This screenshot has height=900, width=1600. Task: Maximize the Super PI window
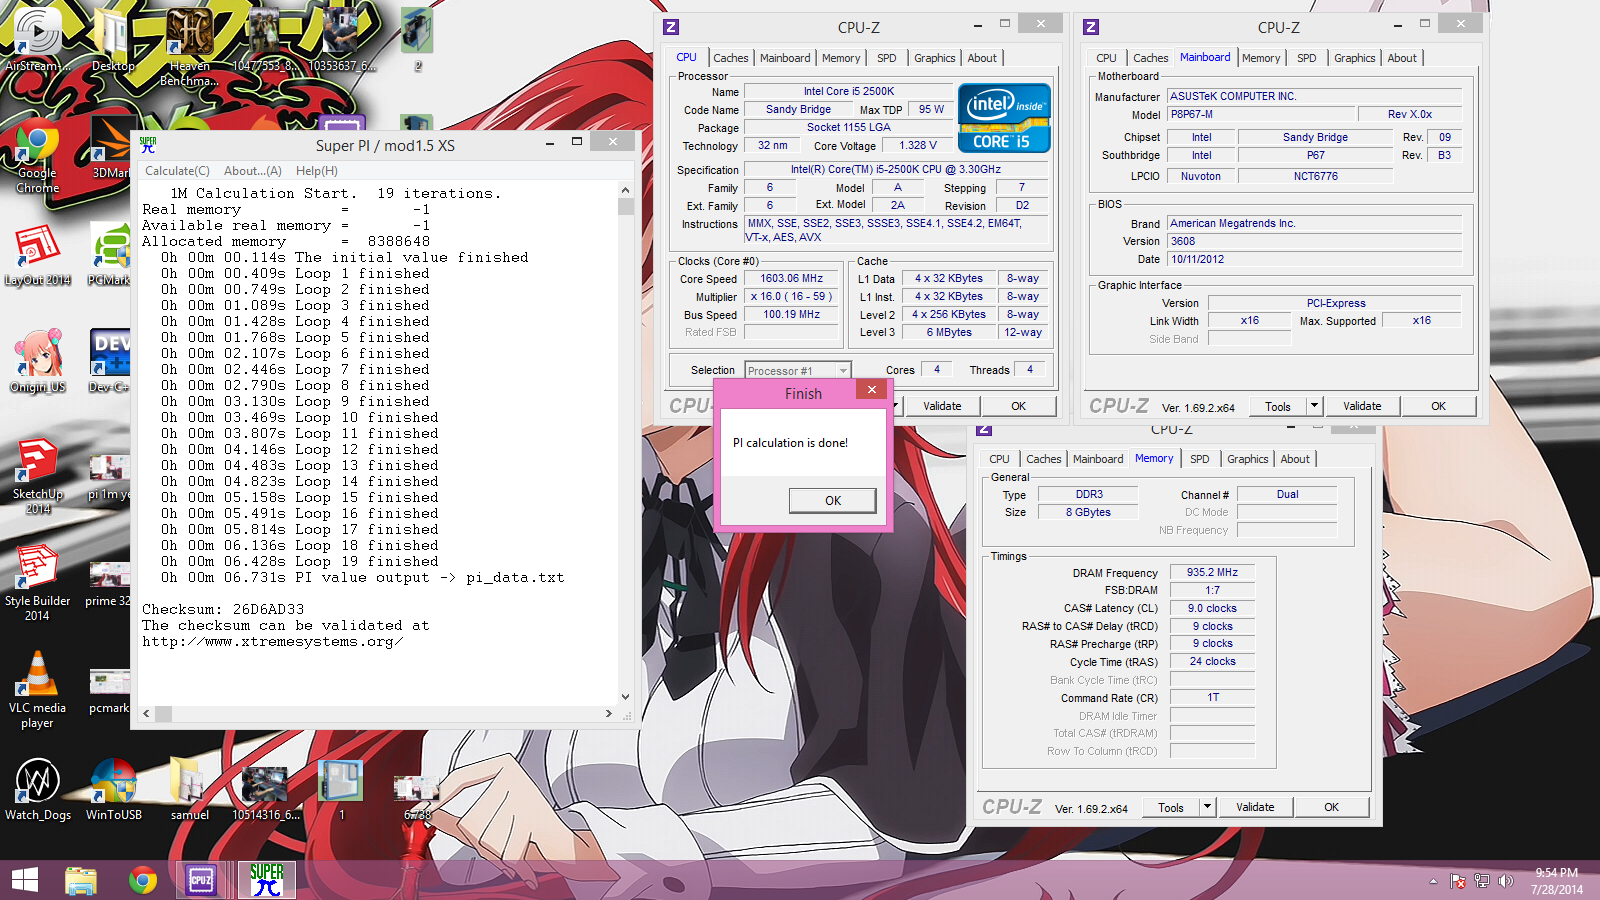577,142
